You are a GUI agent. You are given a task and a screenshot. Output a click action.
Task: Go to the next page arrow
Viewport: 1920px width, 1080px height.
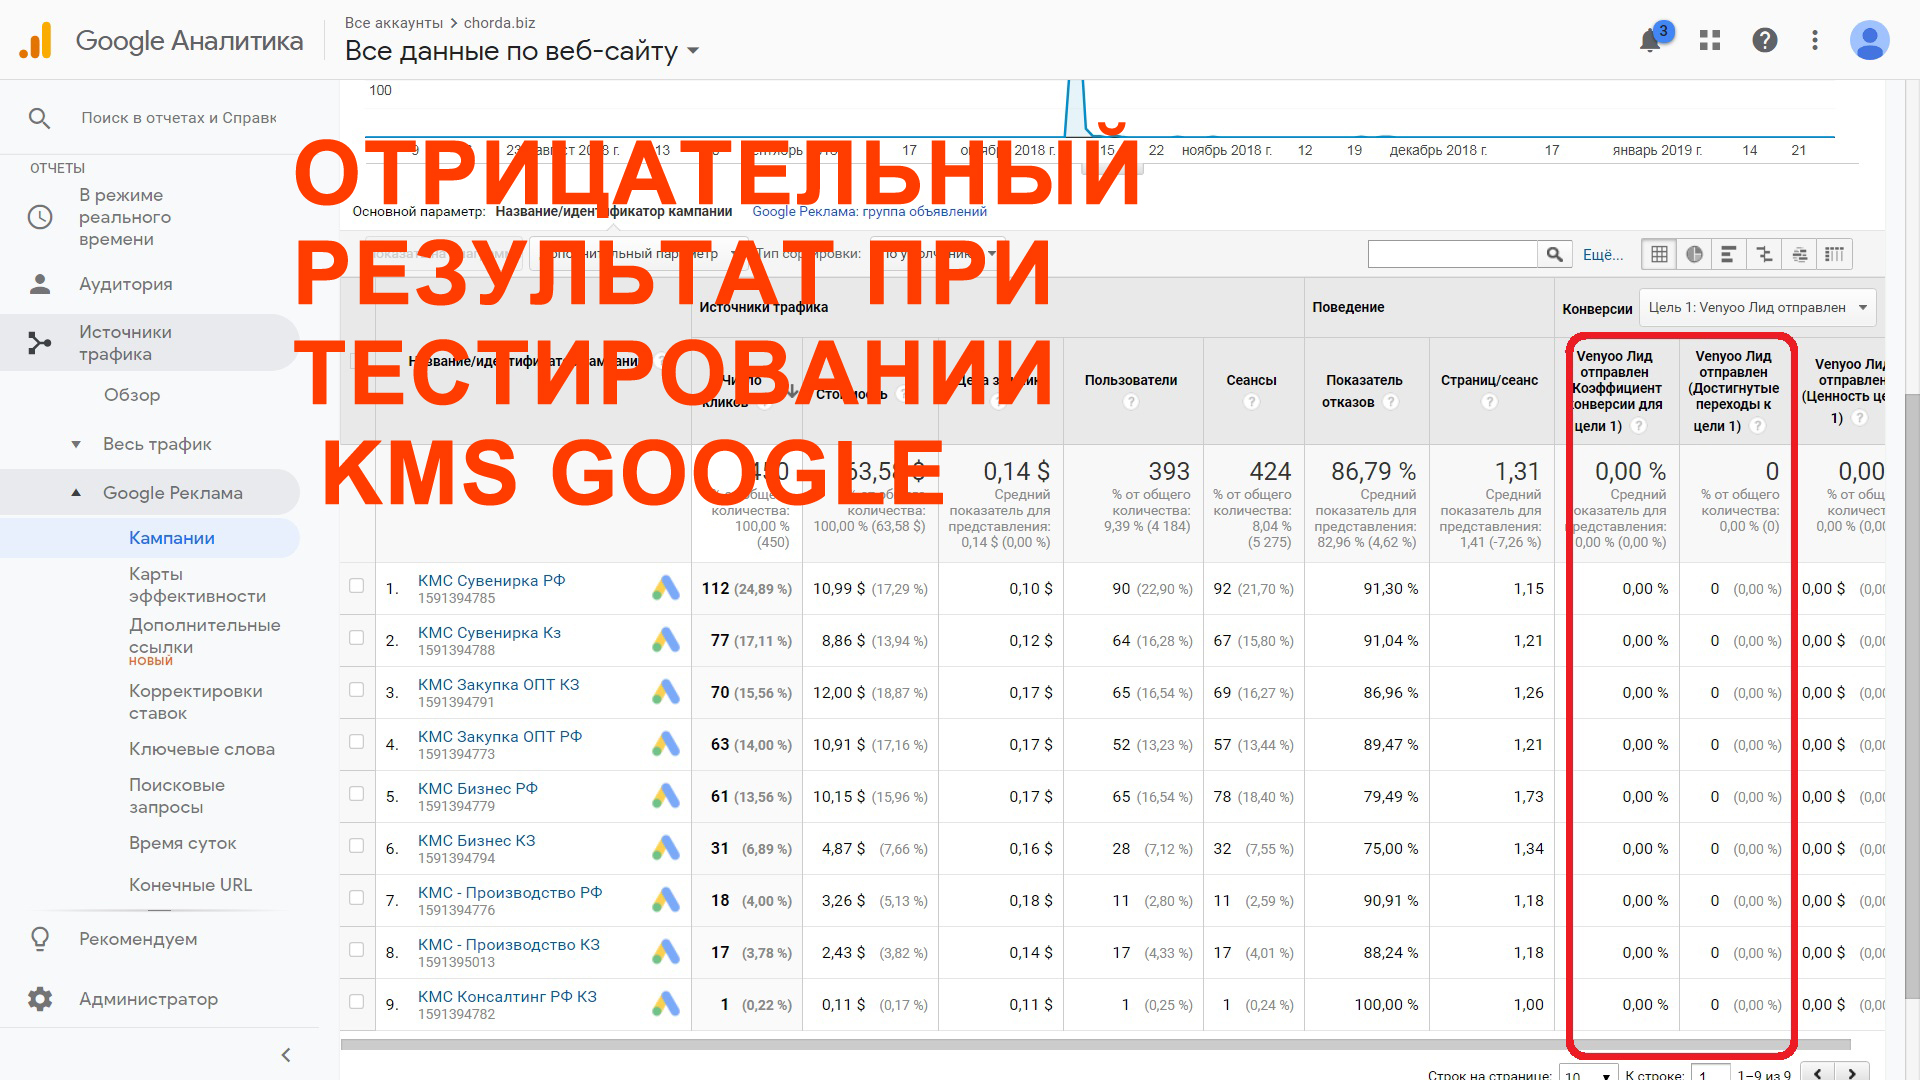(1852, 1074)
